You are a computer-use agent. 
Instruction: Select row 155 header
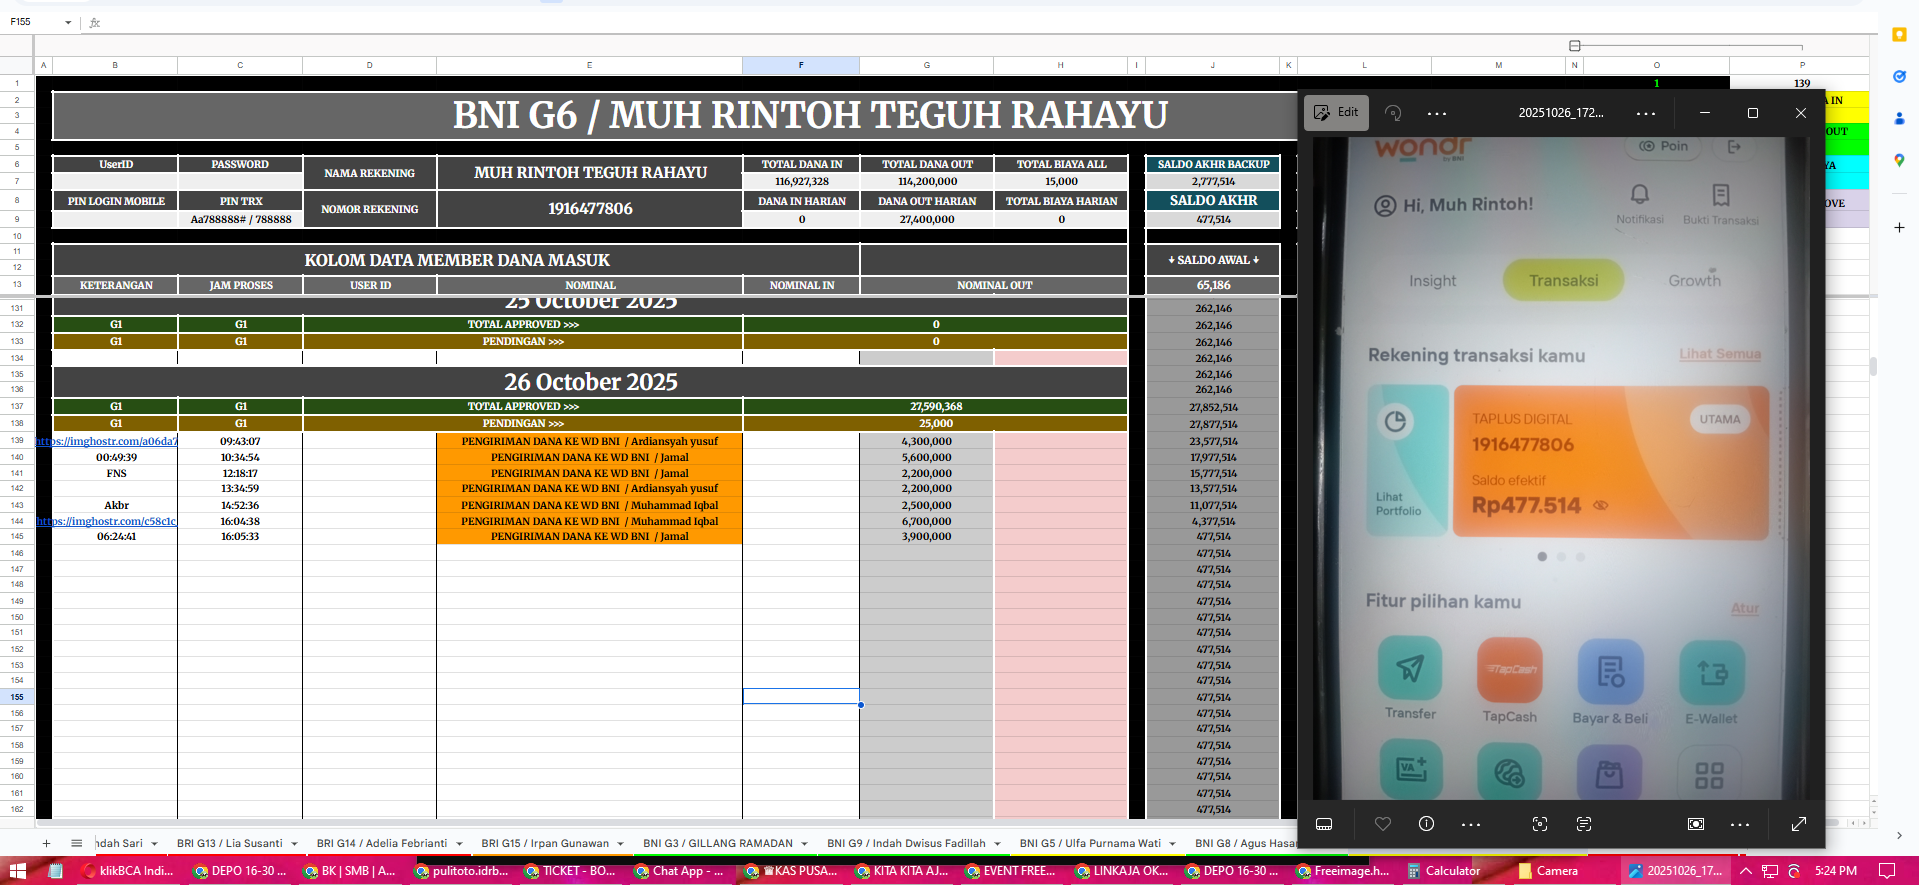(x=17, y=697)
